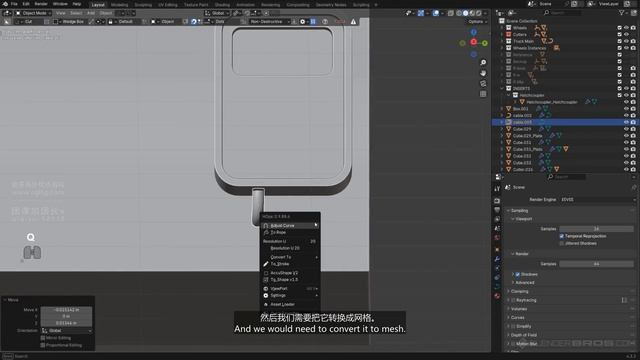Screen dimensions: 640x360
Task: Open the Render menu
Action: click(x=41, y=4)
